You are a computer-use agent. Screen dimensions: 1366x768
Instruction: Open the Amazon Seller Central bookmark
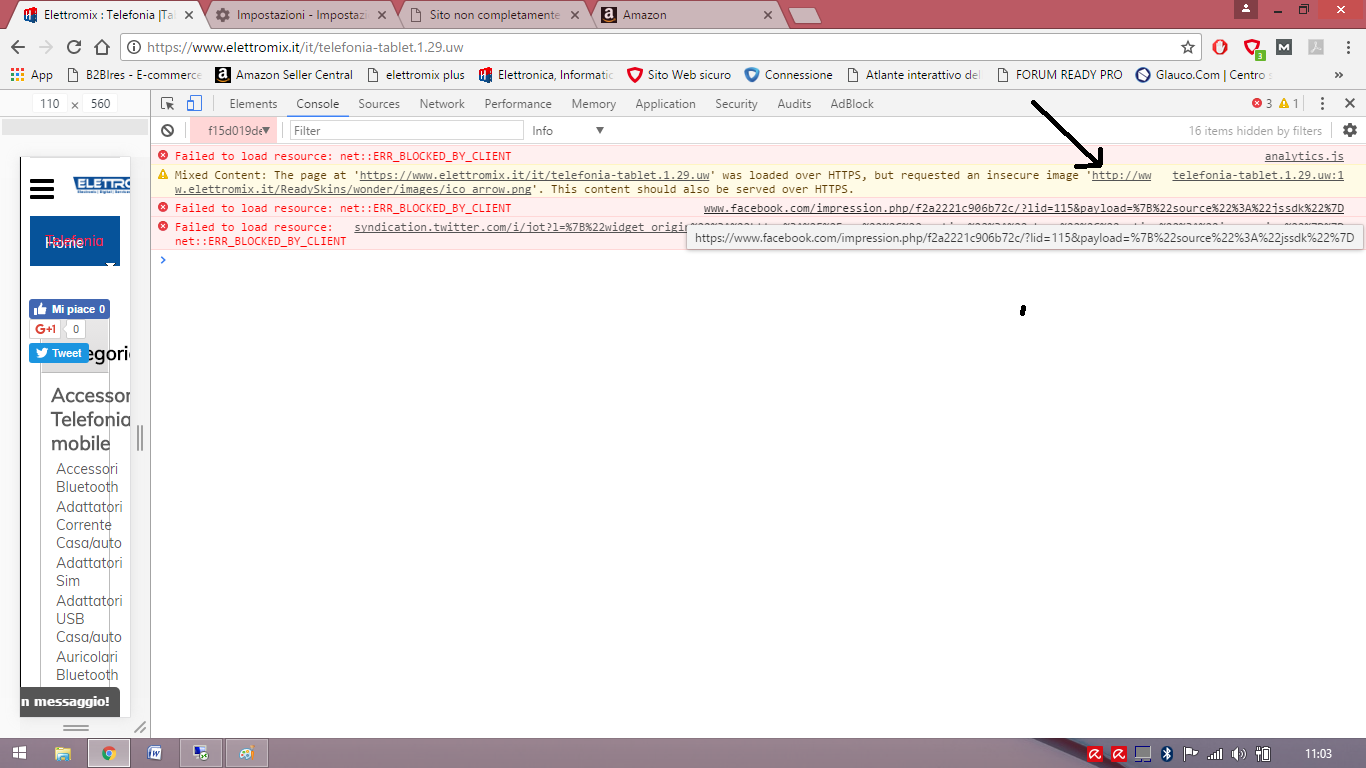(x=284, y=75)
